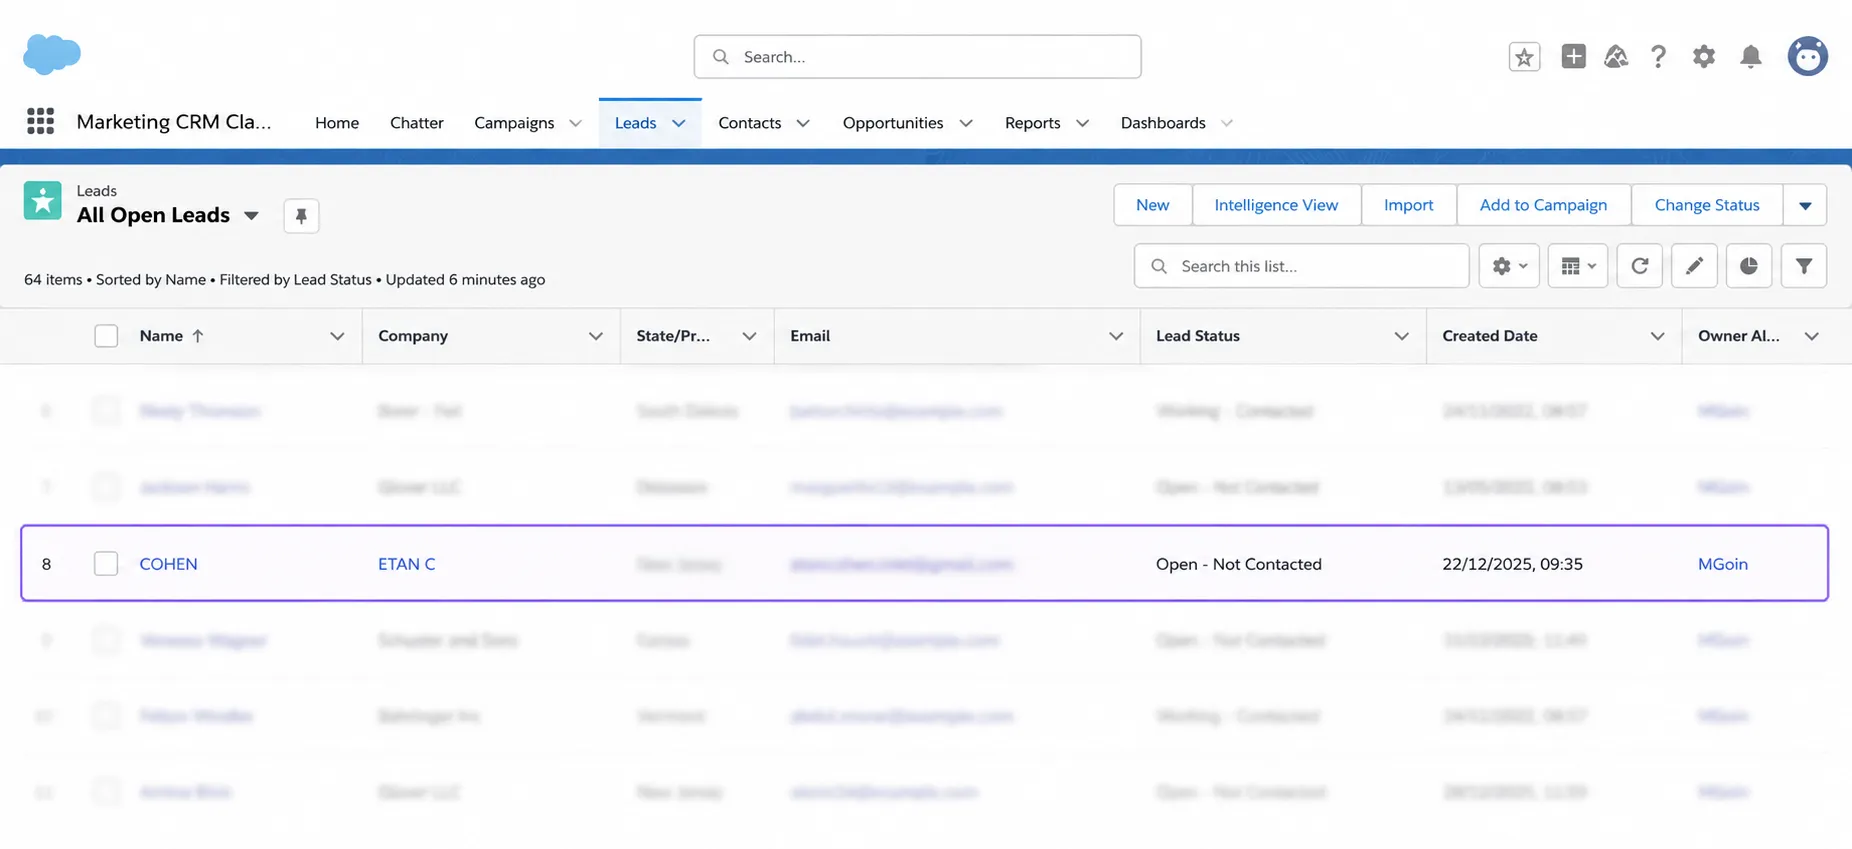Image resolution: width=1852 pixels, height=849 pixels.
Task: Focus the global Search field
Action: point(917,57)
